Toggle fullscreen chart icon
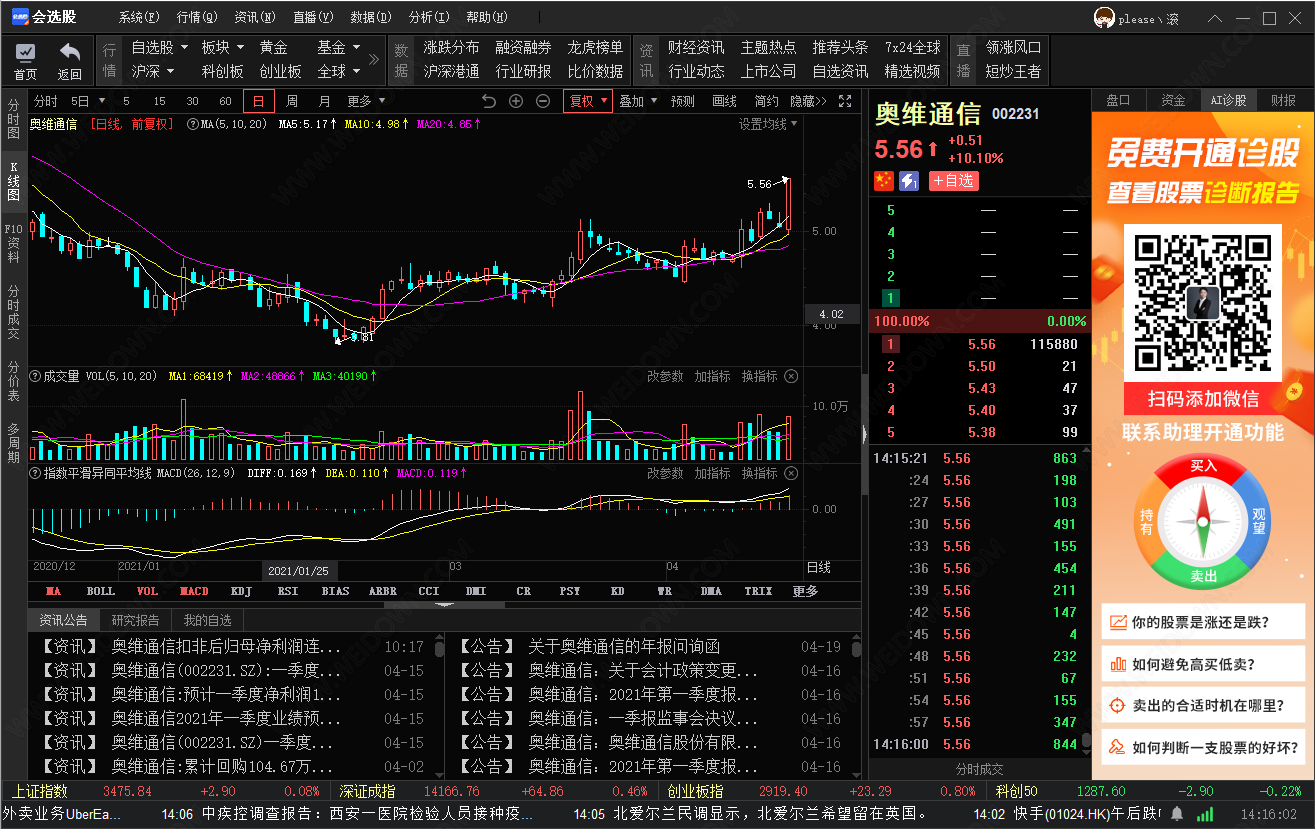The image size is (1315, 829). (x=845, y=101)
